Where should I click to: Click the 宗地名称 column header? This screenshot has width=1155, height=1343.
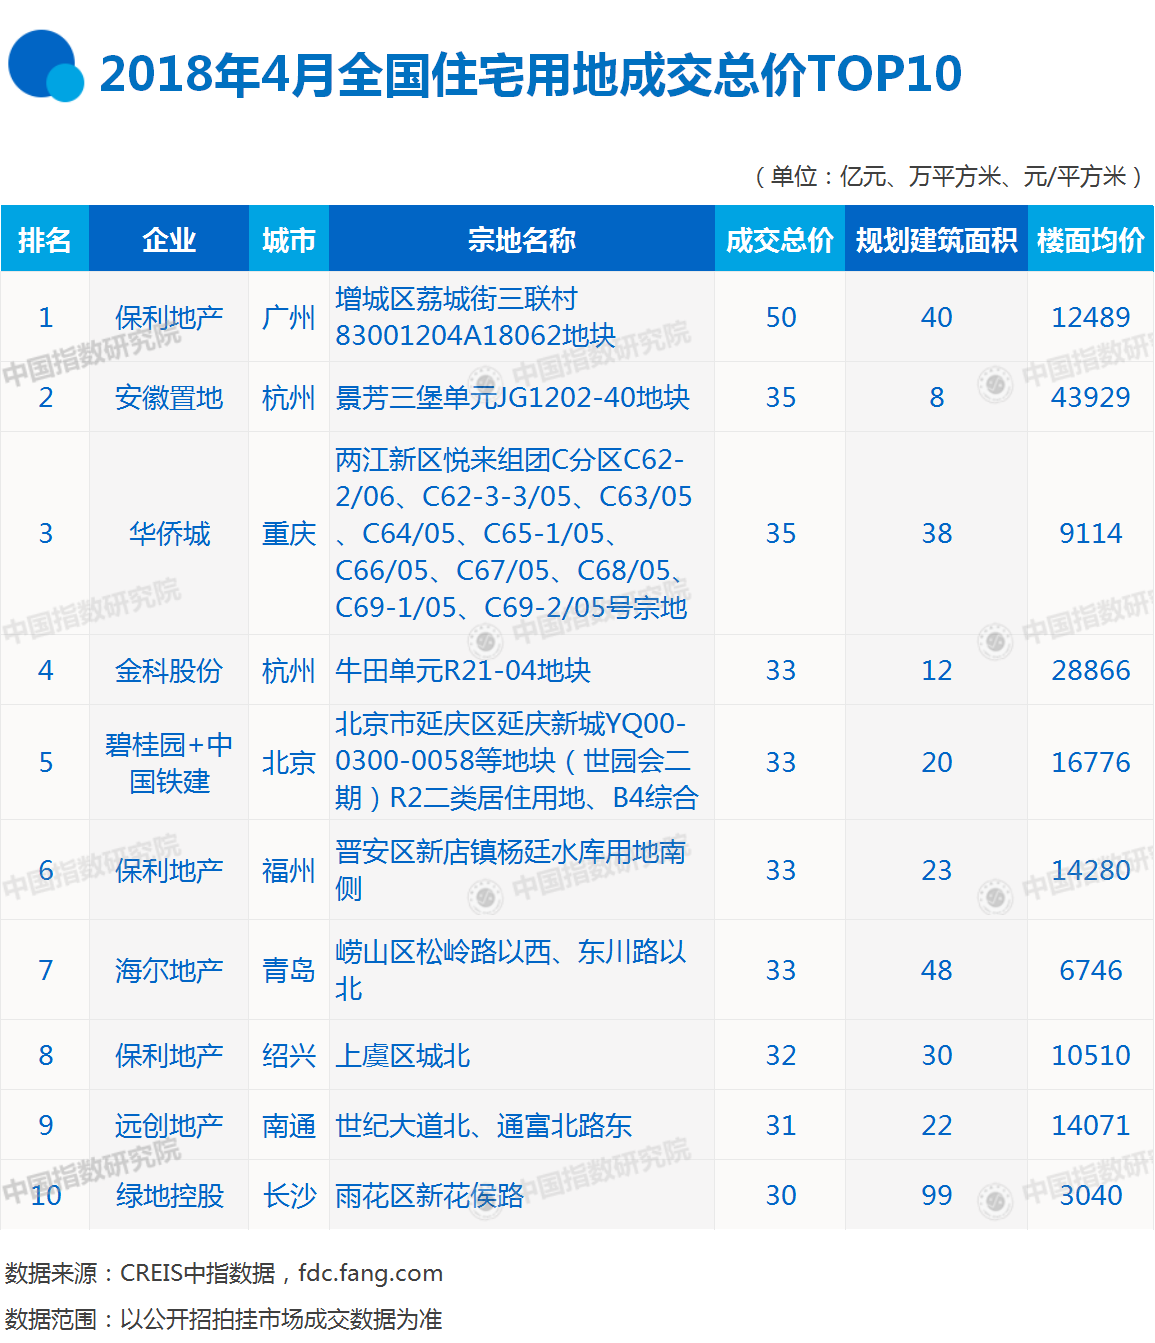(521, 239)
